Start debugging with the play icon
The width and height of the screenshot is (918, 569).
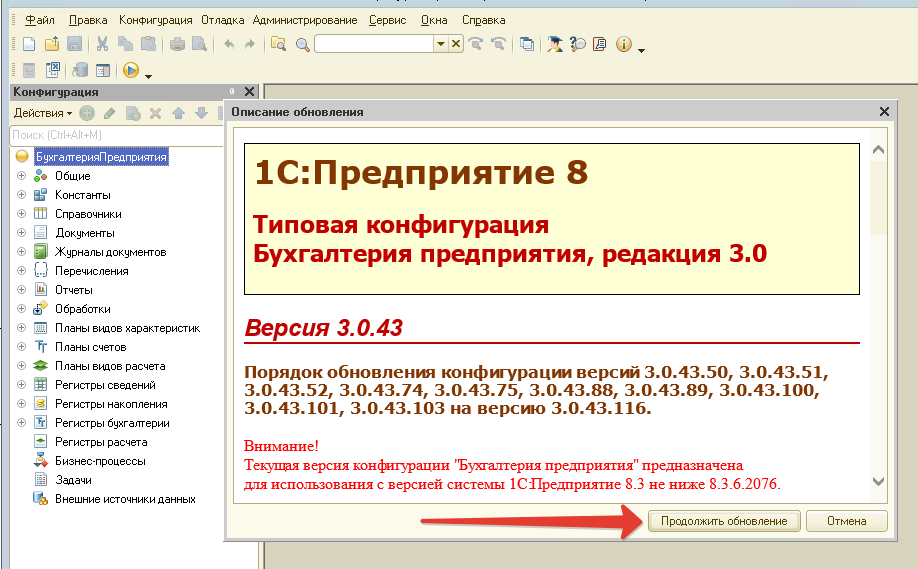[131, 70]
